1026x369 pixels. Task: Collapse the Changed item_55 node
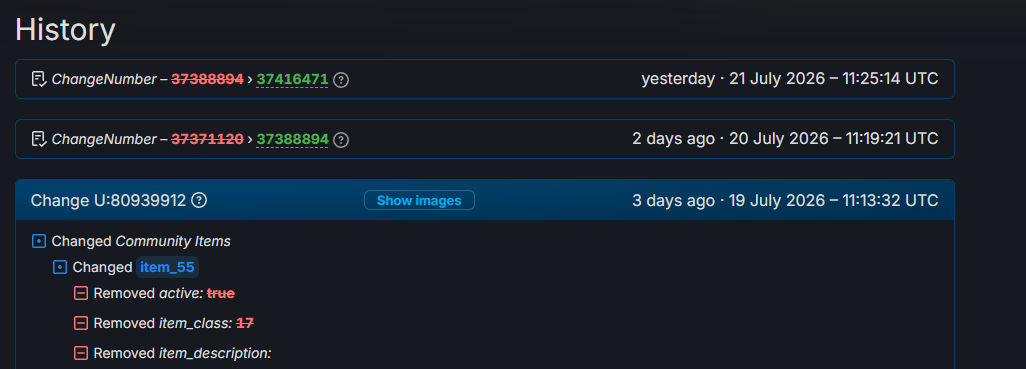click(x=60, y=268)
